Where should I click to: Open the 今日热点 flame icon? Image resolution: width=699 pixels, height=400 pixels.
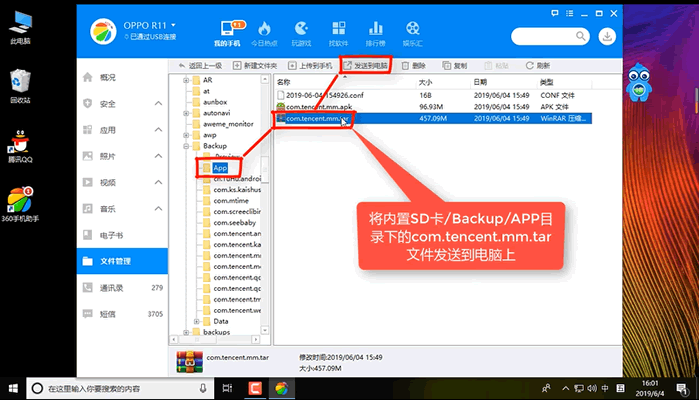264,29
